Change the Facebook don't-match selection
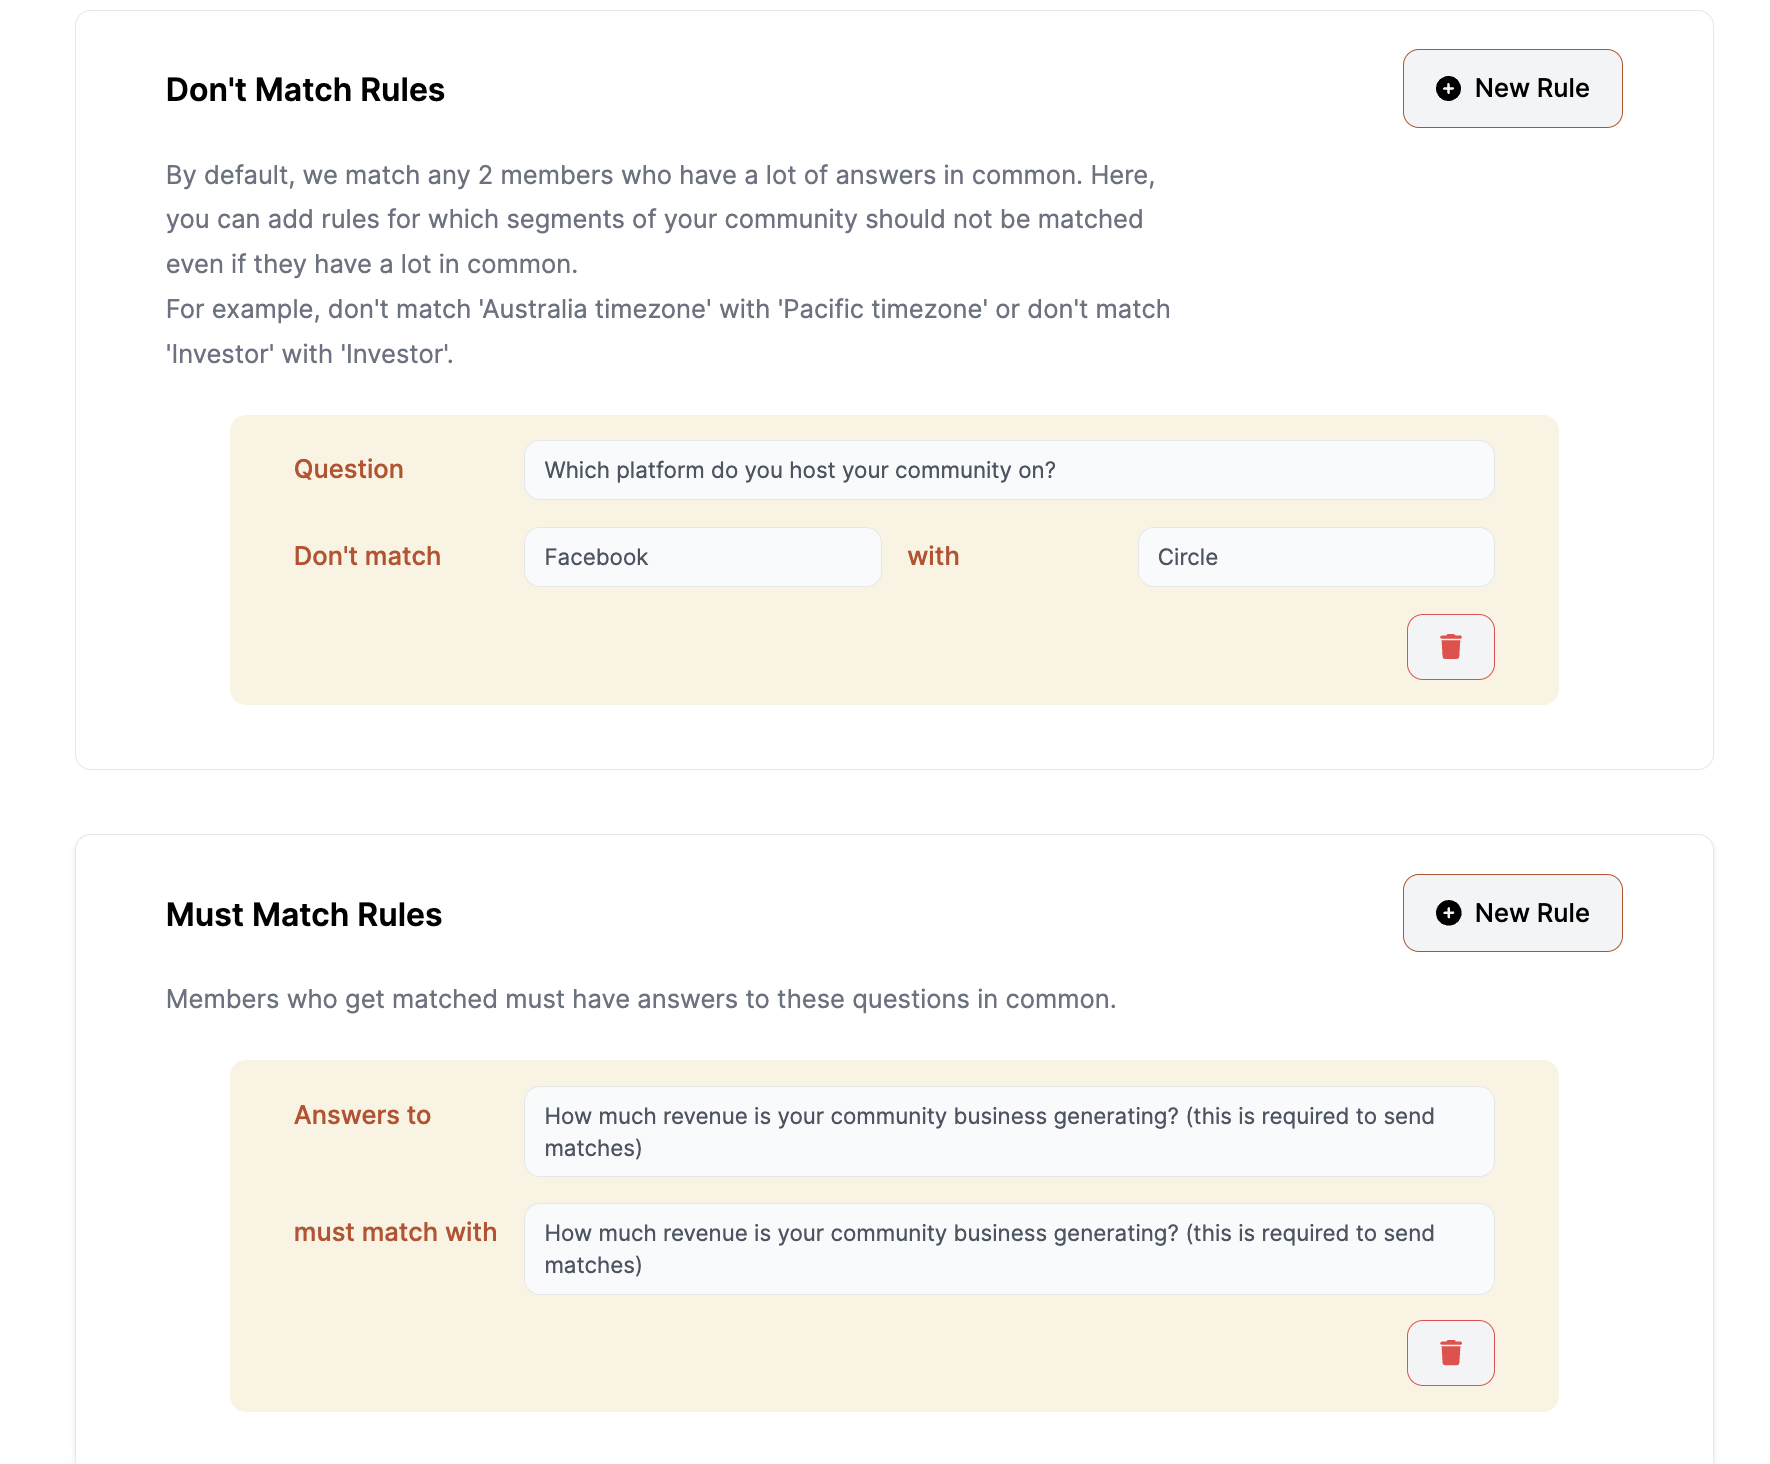This screenshot has height=1464, width=1770. [702, 557]
